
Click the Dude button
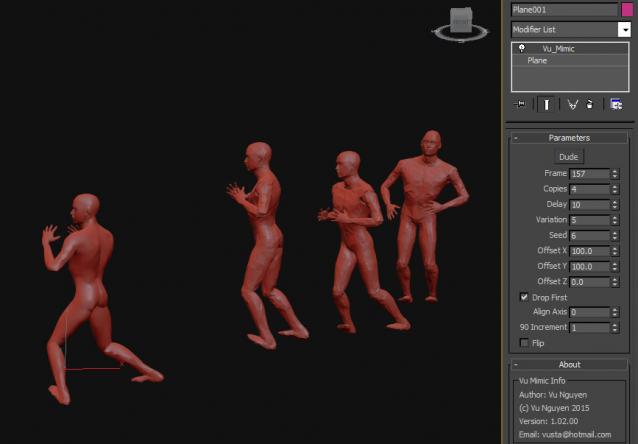coord(568,157)
